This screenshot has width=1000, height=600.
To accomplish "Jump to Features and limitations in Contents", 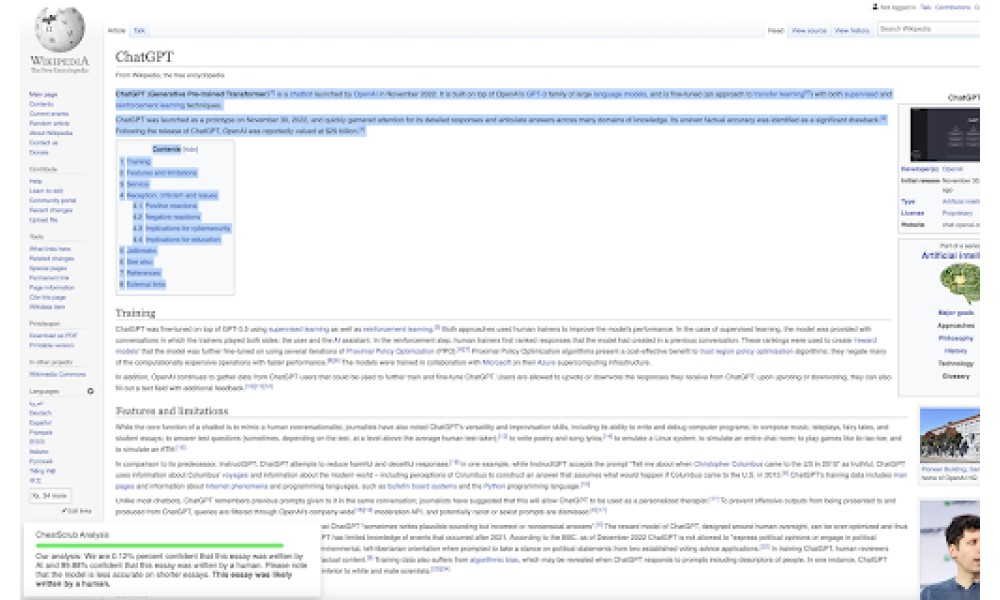I will point(161,173).
